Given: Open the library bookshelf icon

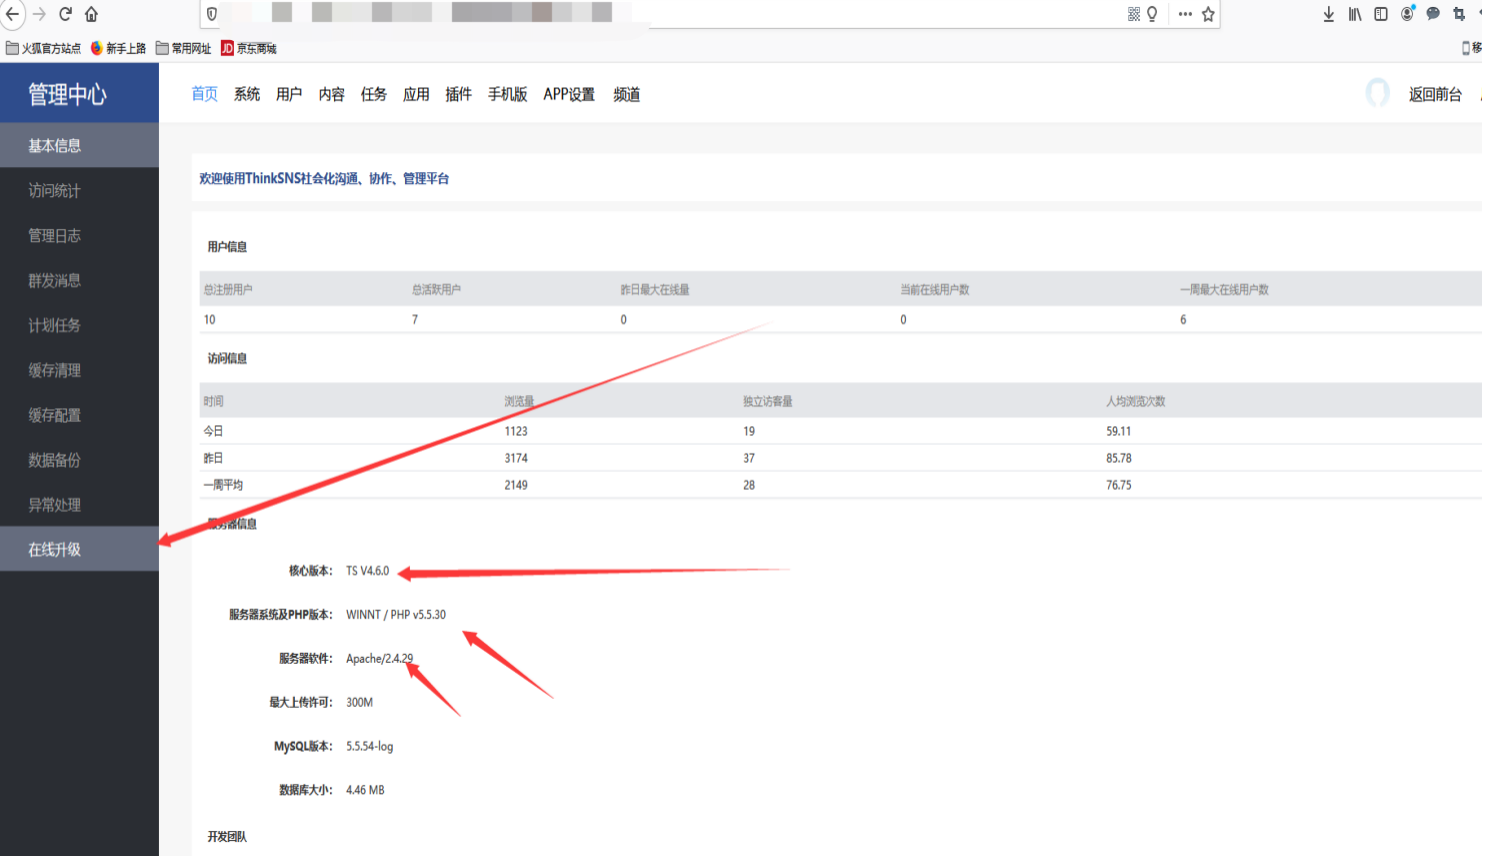Looking at the screenshot, I should click(1355, 14).
